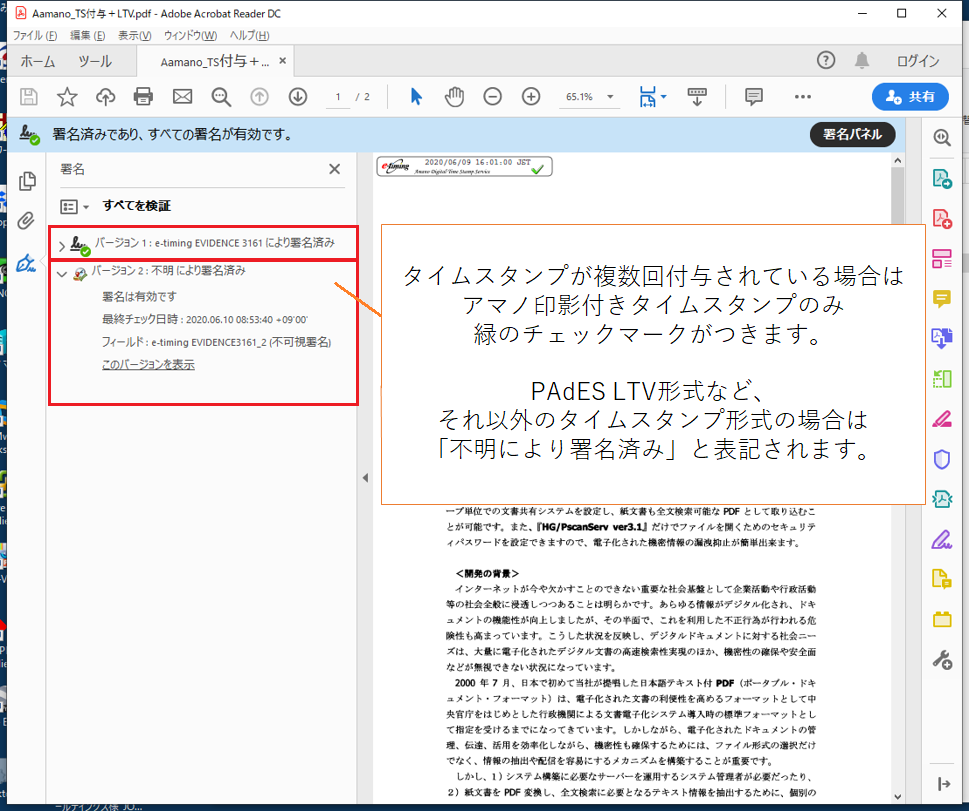Activate the selection arrow tool
Screen dimensions: 969x811
click(416, 96)
